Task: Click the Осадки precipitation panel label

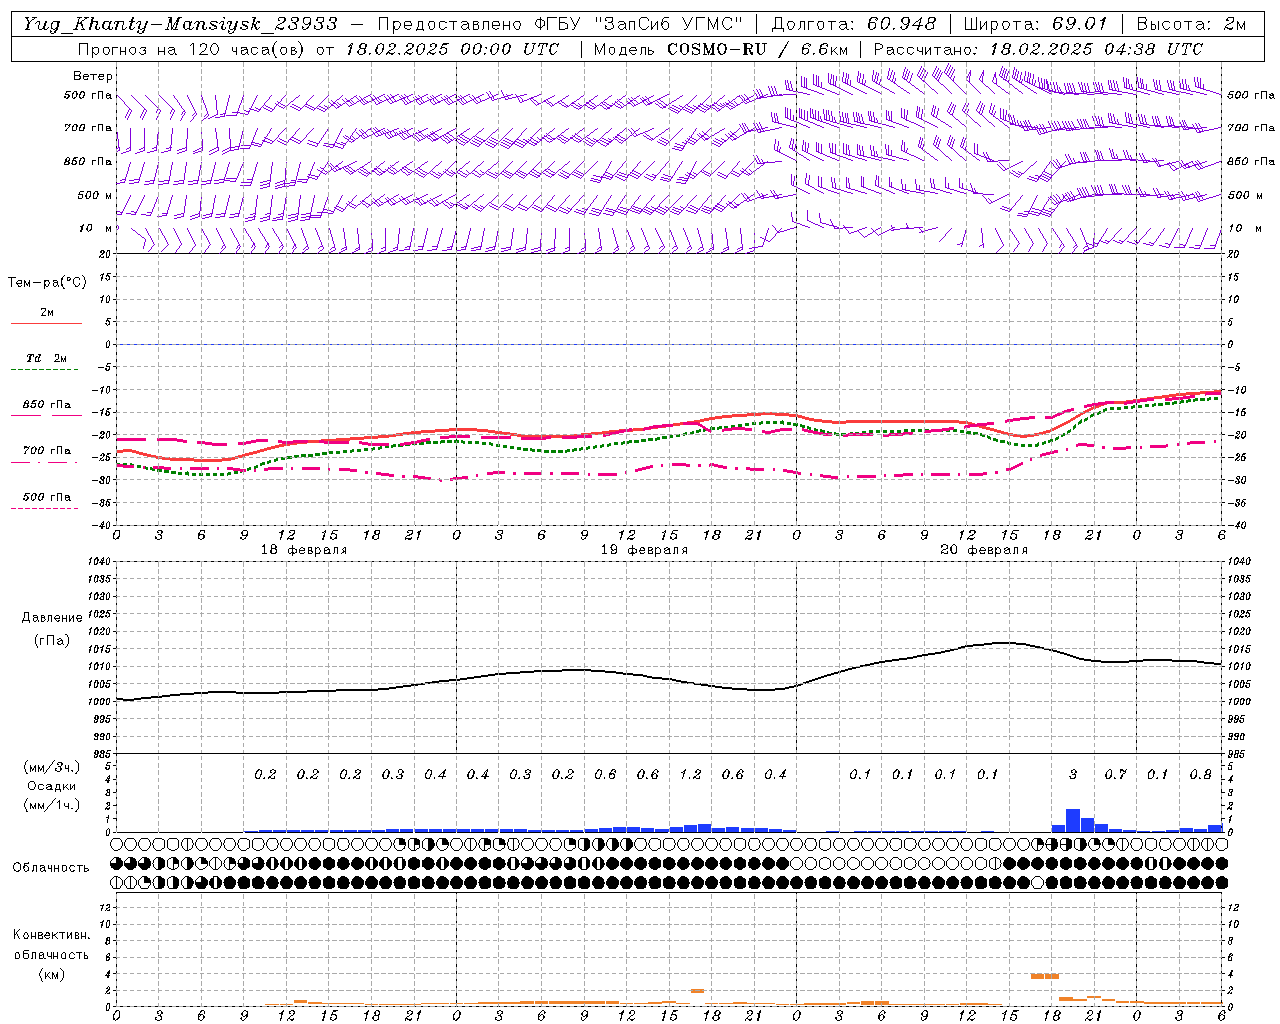Action: pos(52,786)
